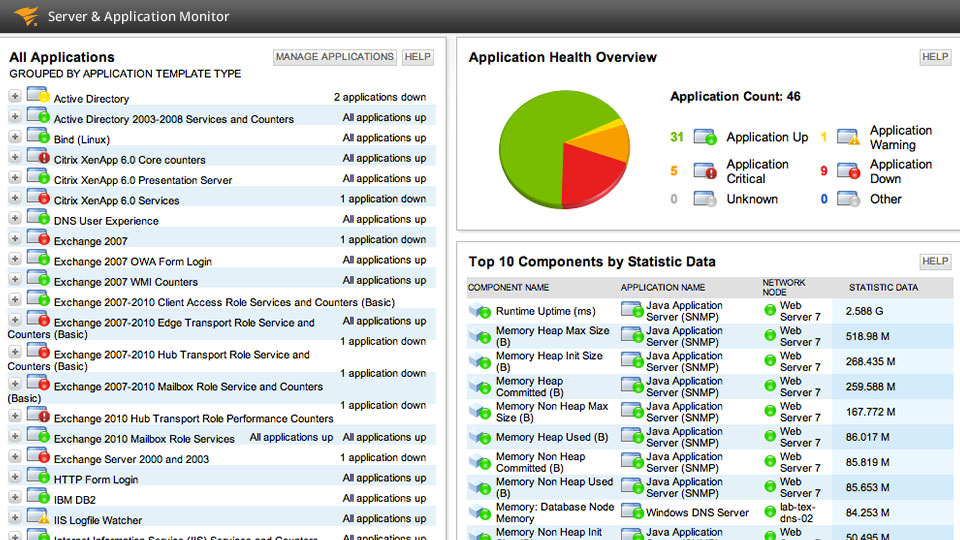Screen dimensions: 960x540
Task: Click the Bind (Linux) application status icon
Action: 38,136
